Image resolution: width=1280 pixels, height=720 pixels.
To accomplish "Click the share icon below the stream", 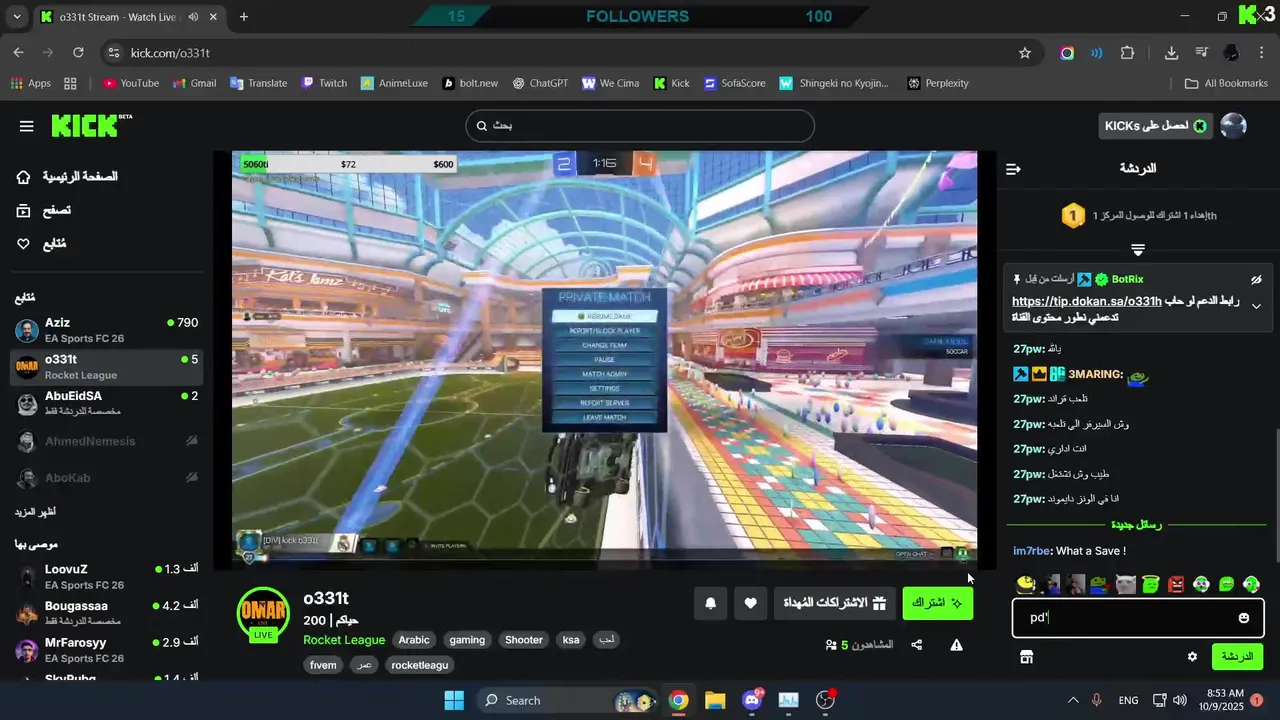I will [917, 645].
